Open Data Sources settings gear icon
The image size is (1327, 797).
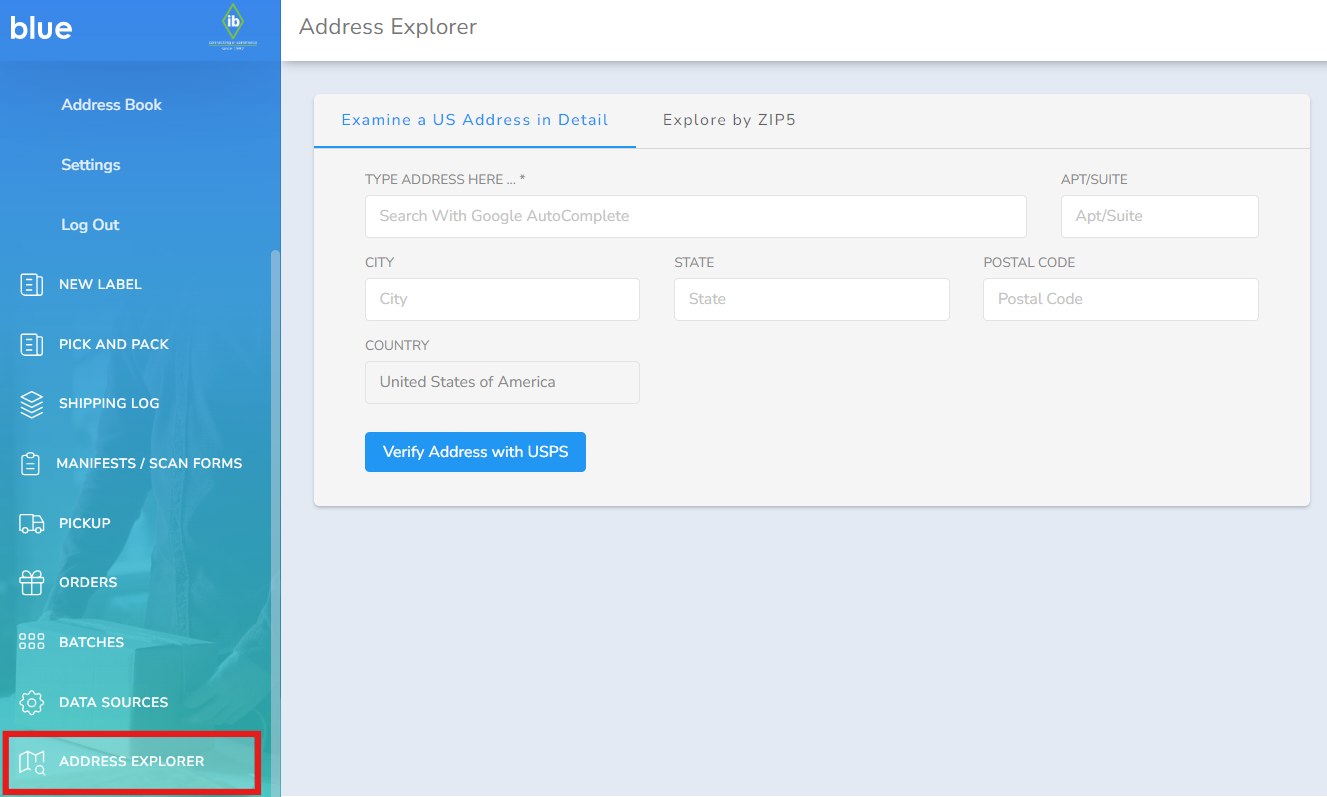31,701
